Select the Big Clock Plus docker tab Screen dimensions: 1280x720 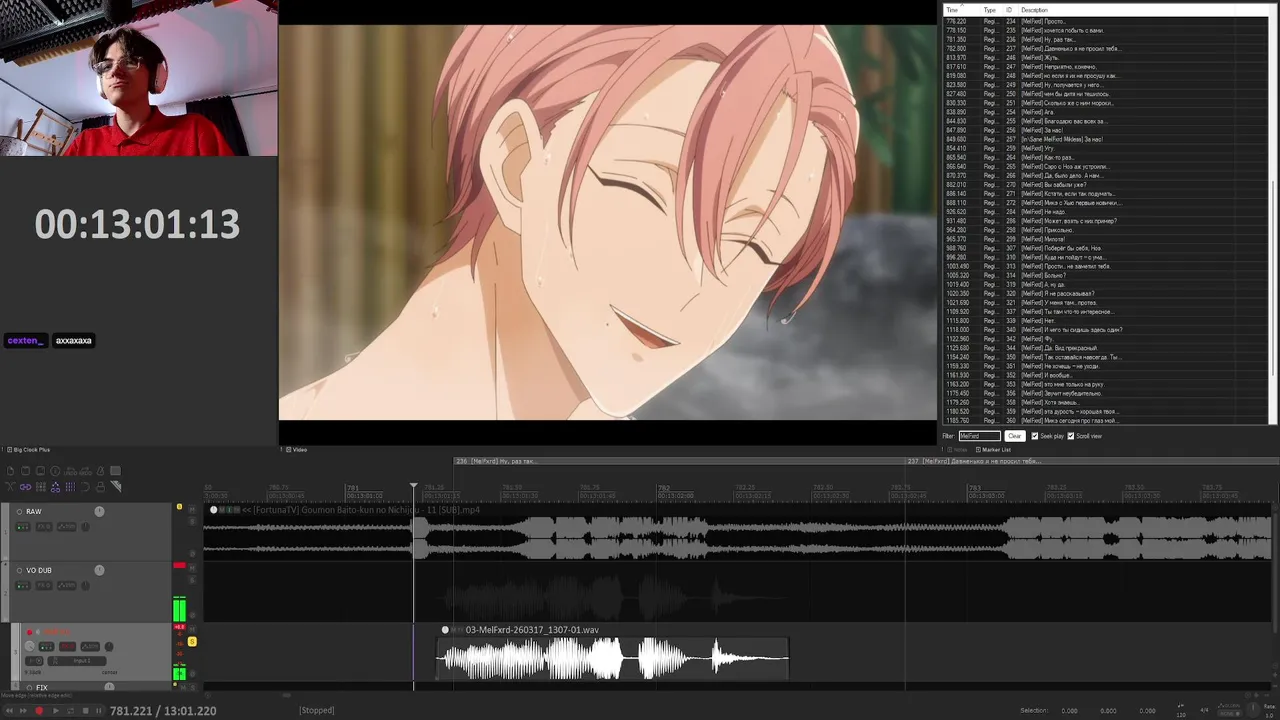[28, 450]
